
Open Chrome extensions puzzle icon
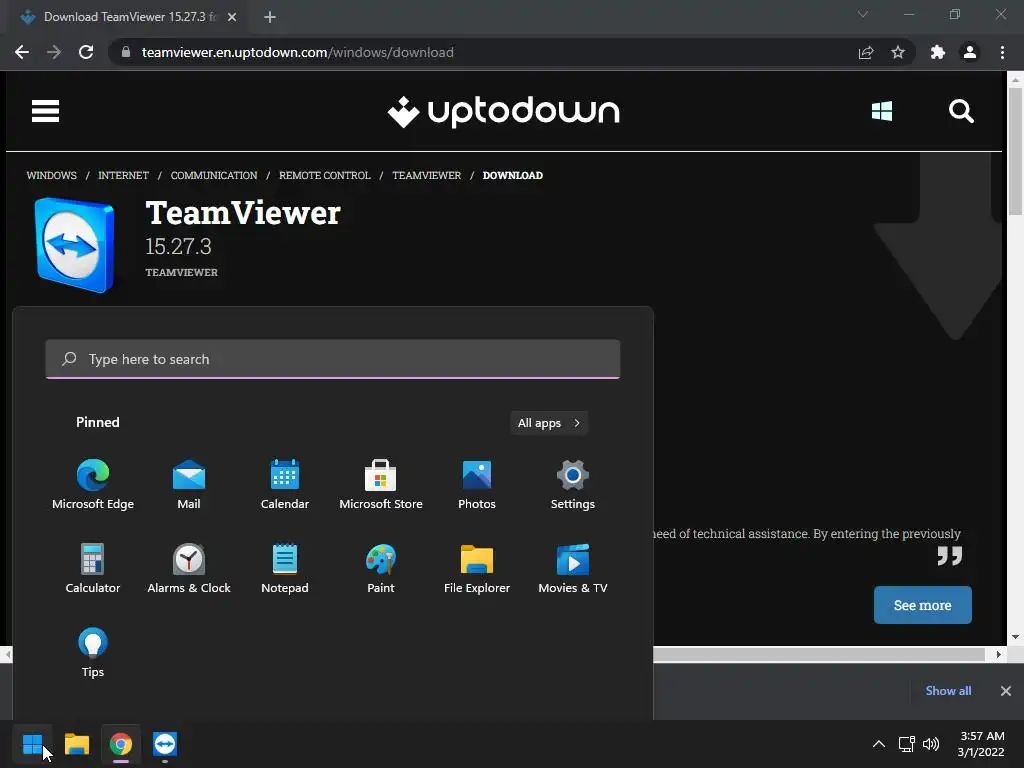click(938, 52)
